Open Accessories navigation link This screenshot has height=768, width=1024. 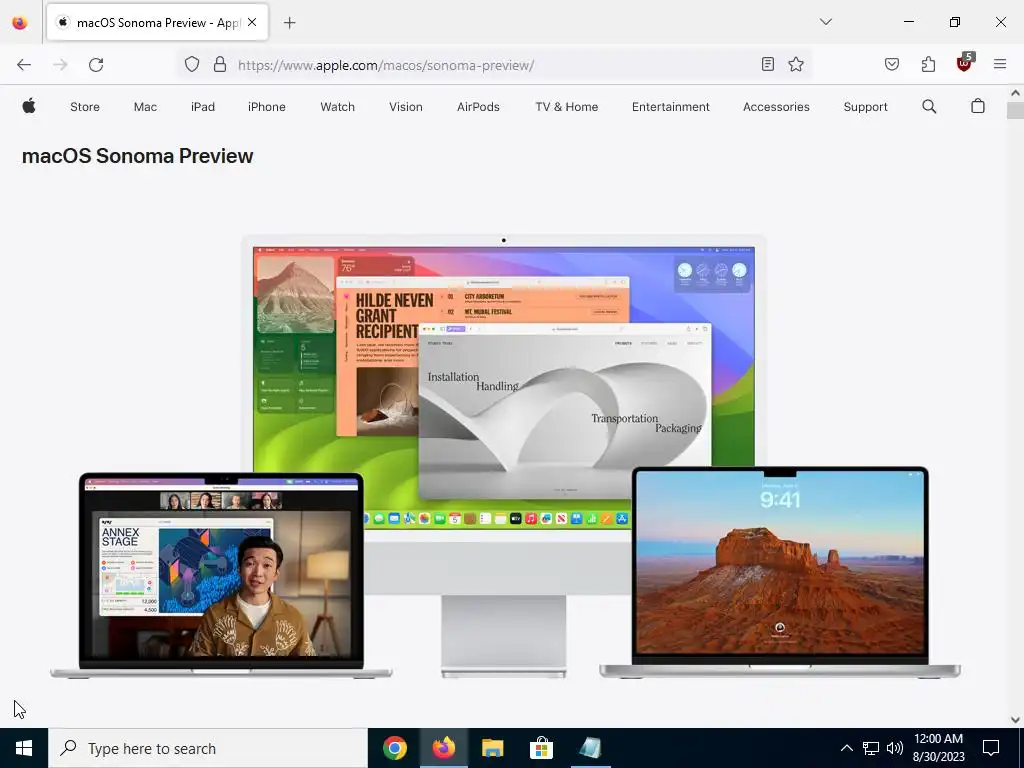[x=776, y=106]
